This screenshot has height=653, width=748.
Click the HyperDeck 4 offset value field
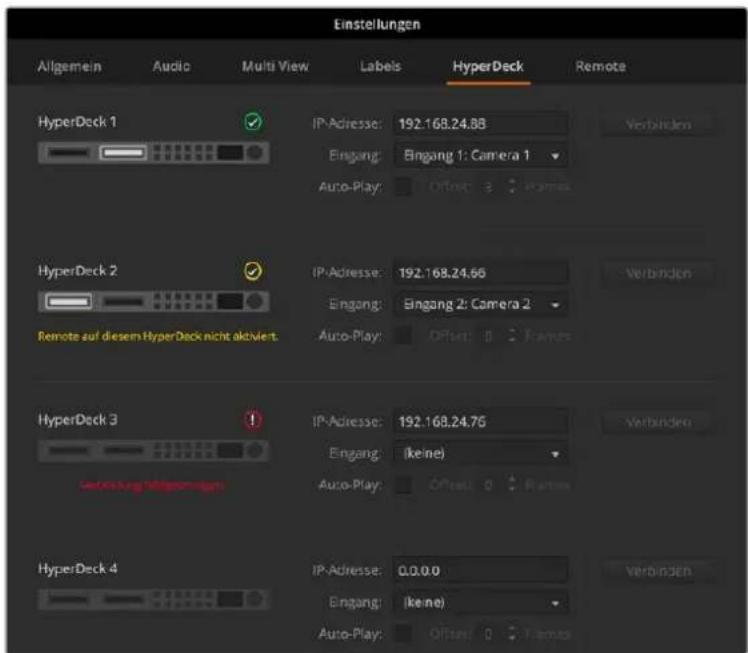(x=488, y=634)
